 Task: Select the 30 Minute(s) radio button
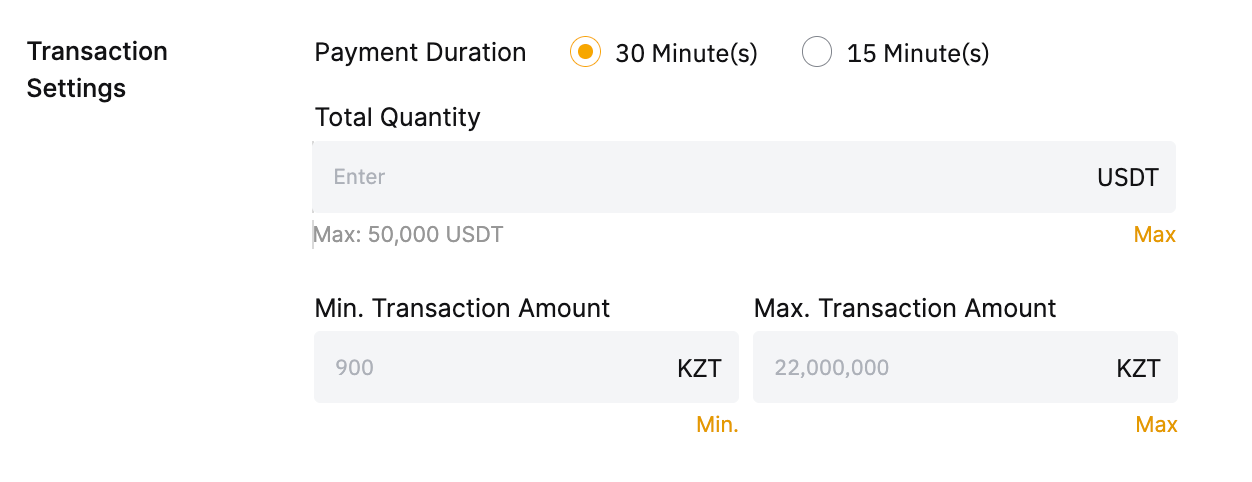585,52
